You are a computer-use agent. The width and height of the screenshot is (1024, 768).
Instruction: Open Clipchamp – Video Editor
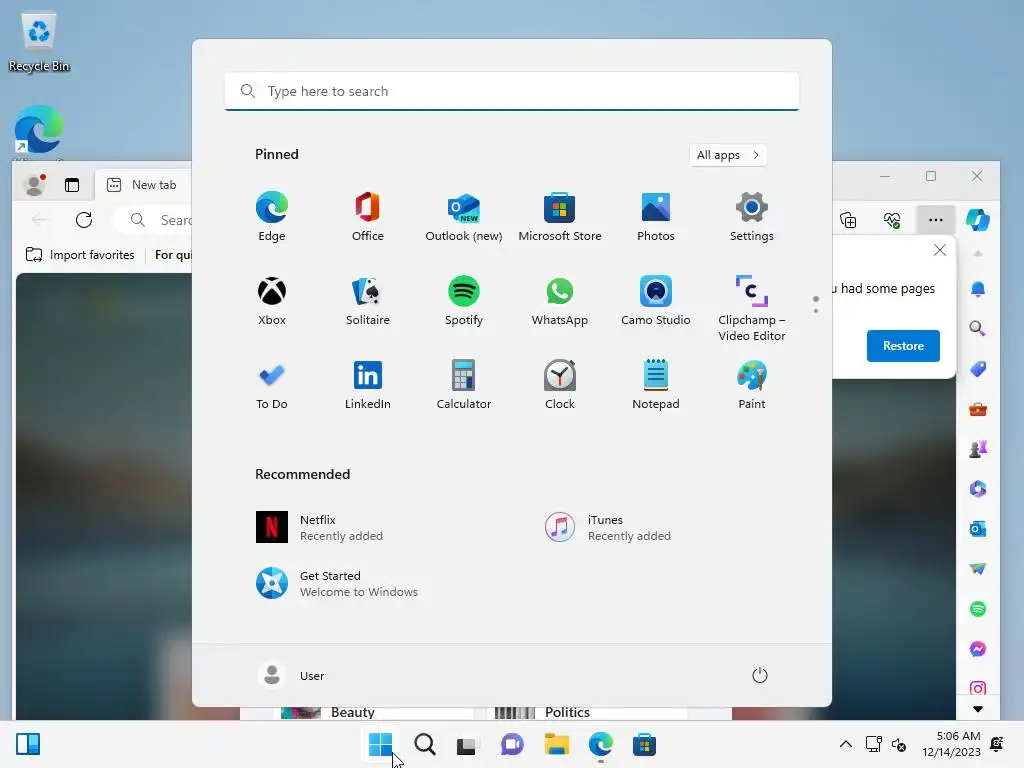(x=752, y=308)
